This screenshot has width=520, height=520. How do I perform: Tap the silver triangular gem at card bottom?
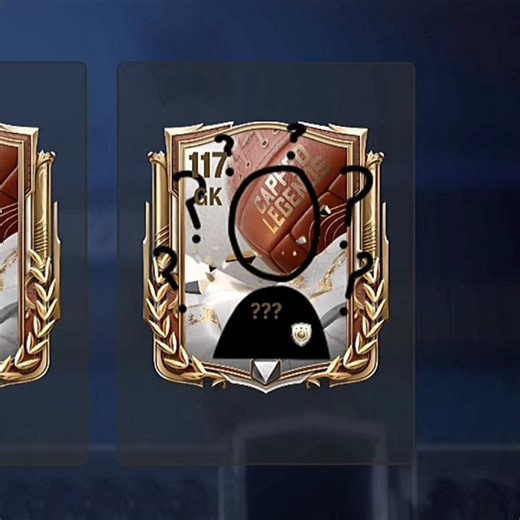click(x=264, y=372)
